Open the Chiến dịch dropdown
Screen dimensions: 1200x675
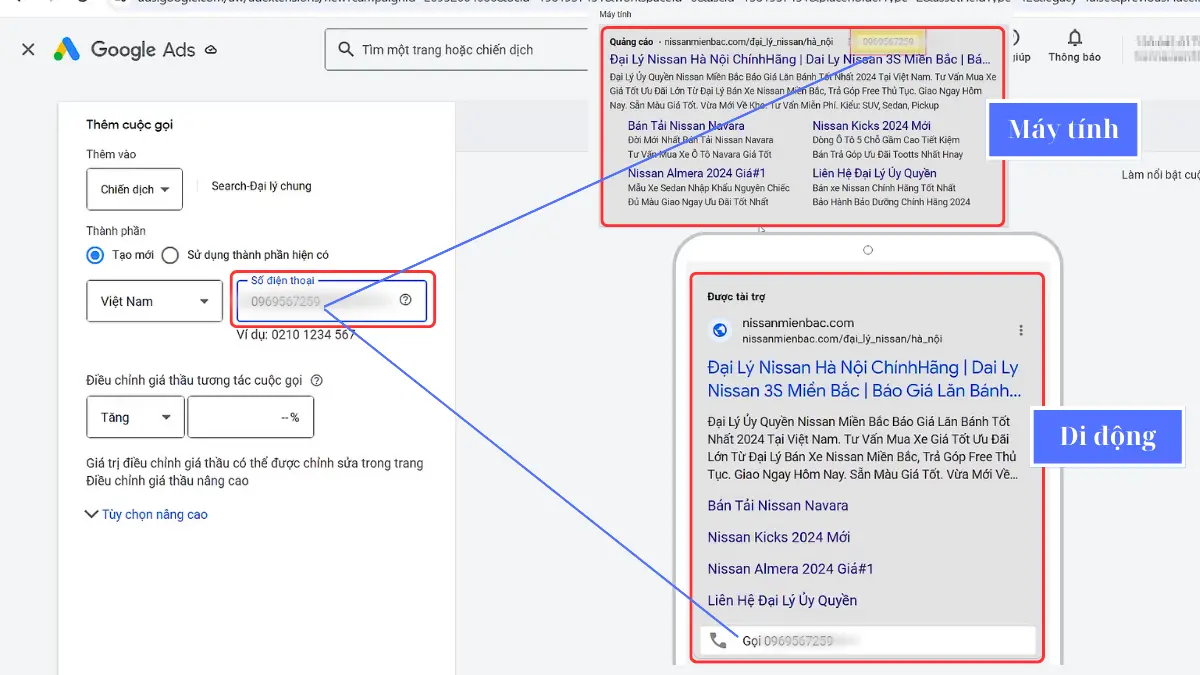click(x=134, y=189)
